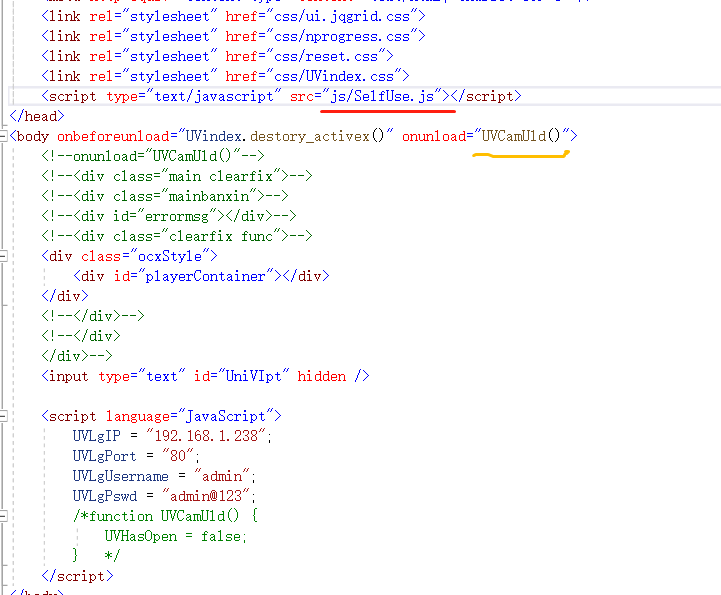Collapse the ocxStyle div fold marker
721x595 pixels.
(3, 256)
